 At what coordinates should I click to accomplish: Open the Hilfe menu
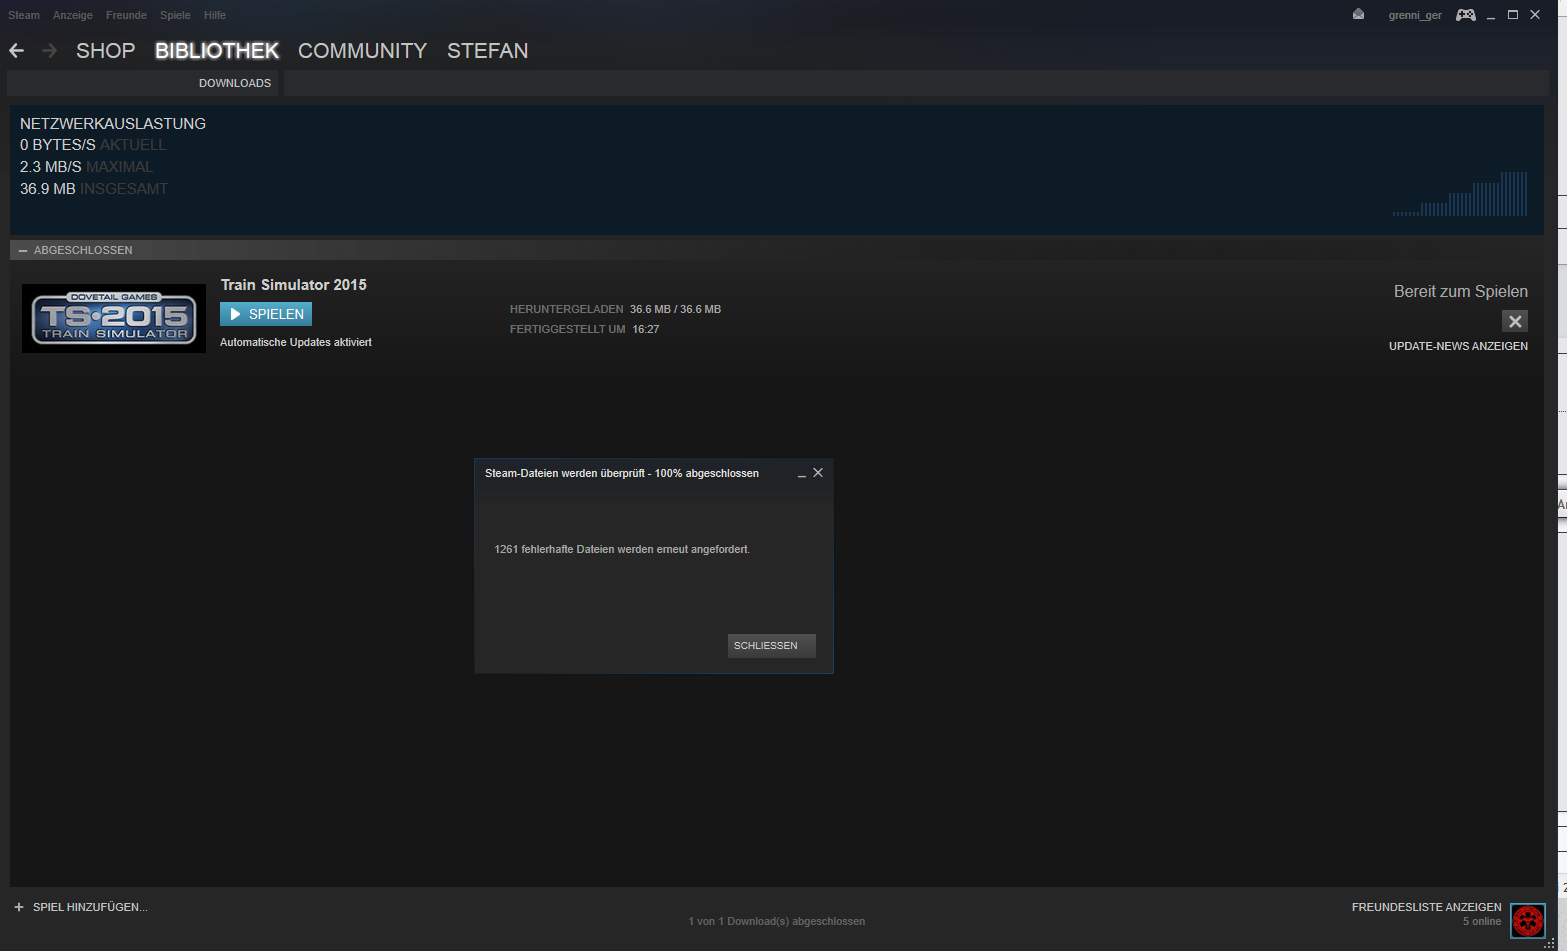pyautogui.click(x=215, y=15)
